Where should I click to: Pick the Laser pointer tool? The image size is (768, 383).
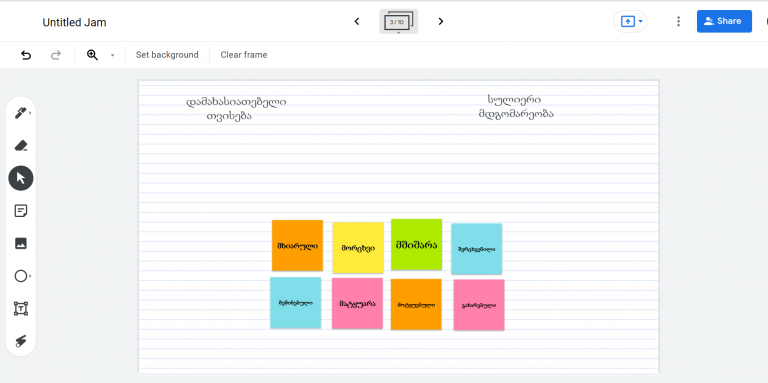coord(21,341)
